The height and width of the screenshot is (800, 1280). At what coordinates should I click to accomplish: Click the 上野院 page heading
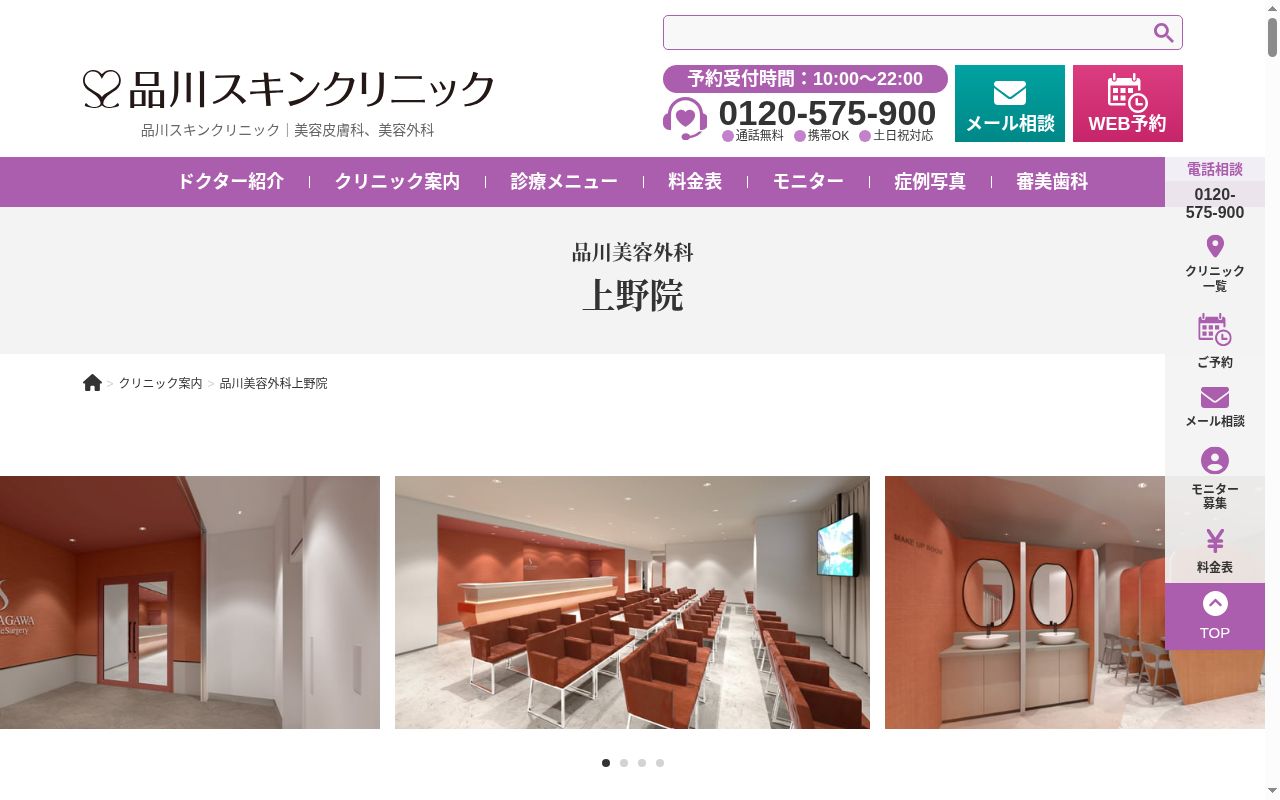click(633, 296)
